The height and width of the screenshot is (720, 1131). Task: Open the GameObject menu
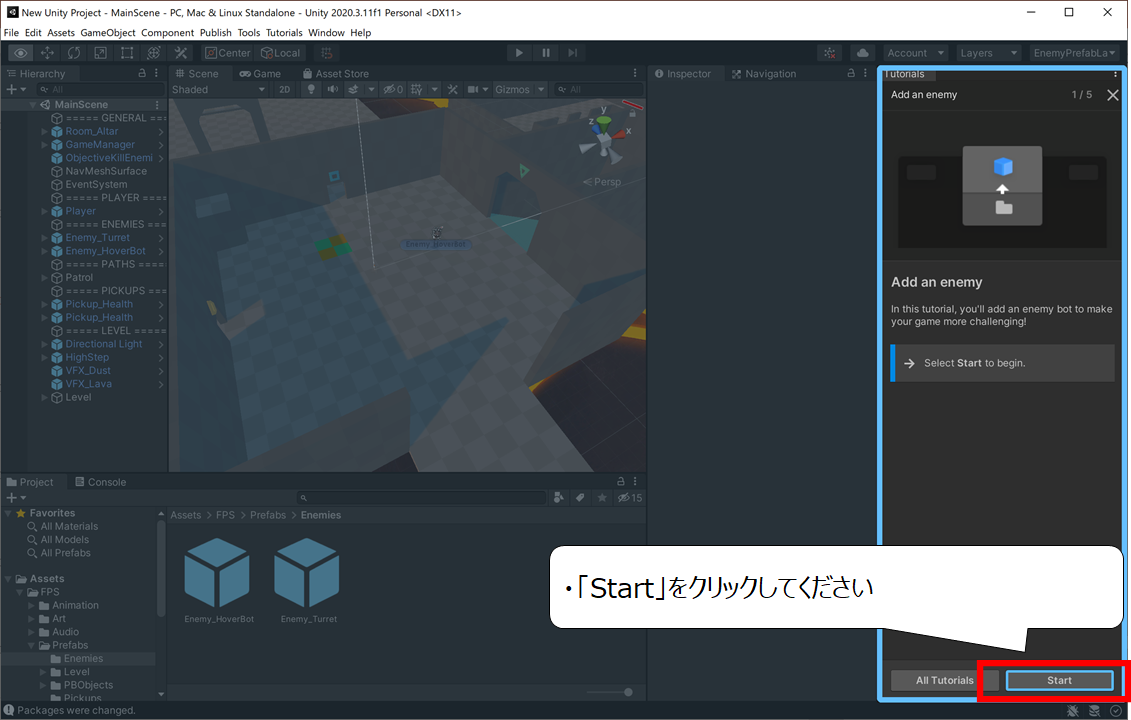[x=107, y=32]
